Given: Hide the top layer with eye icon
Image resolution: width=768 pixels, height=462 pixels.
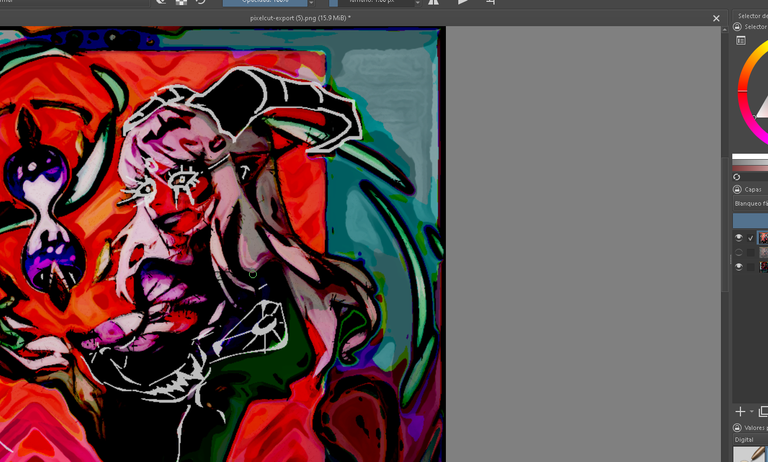Looking at the screenshot, I should [739, 238].
